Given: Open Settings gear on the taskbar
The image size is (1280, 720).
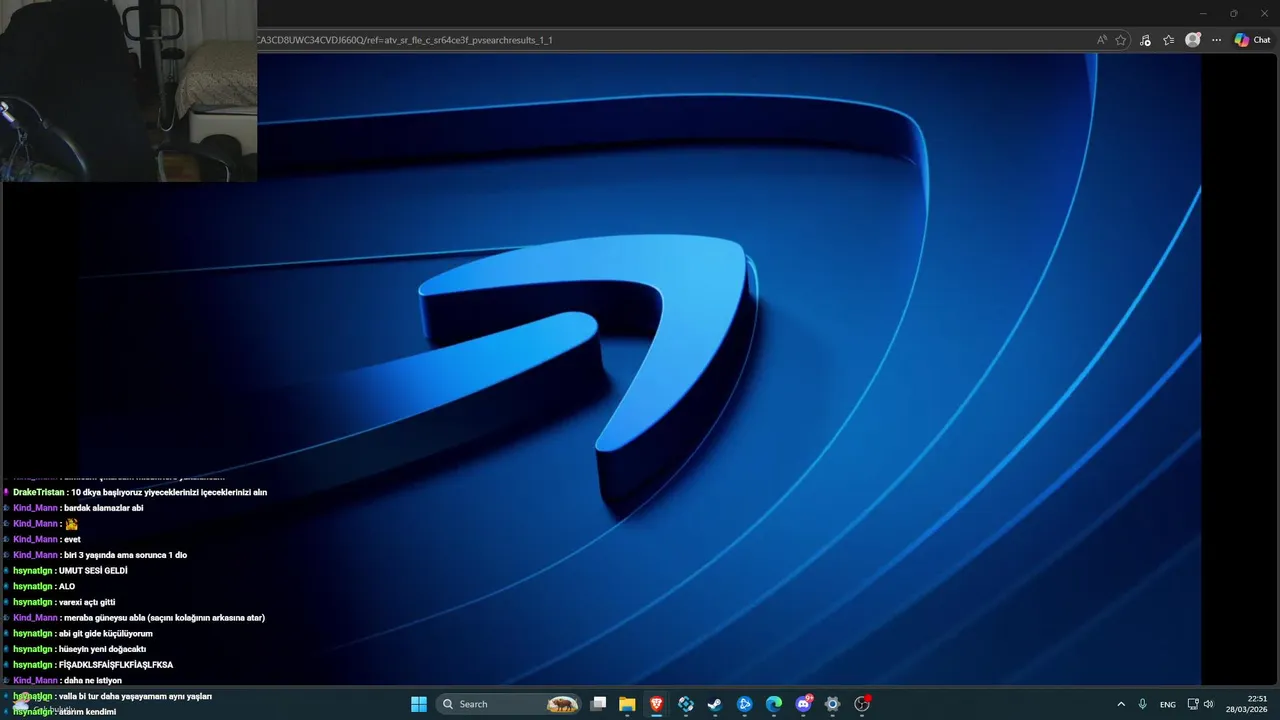Looking at the screenshot, I should coord(832,704).
